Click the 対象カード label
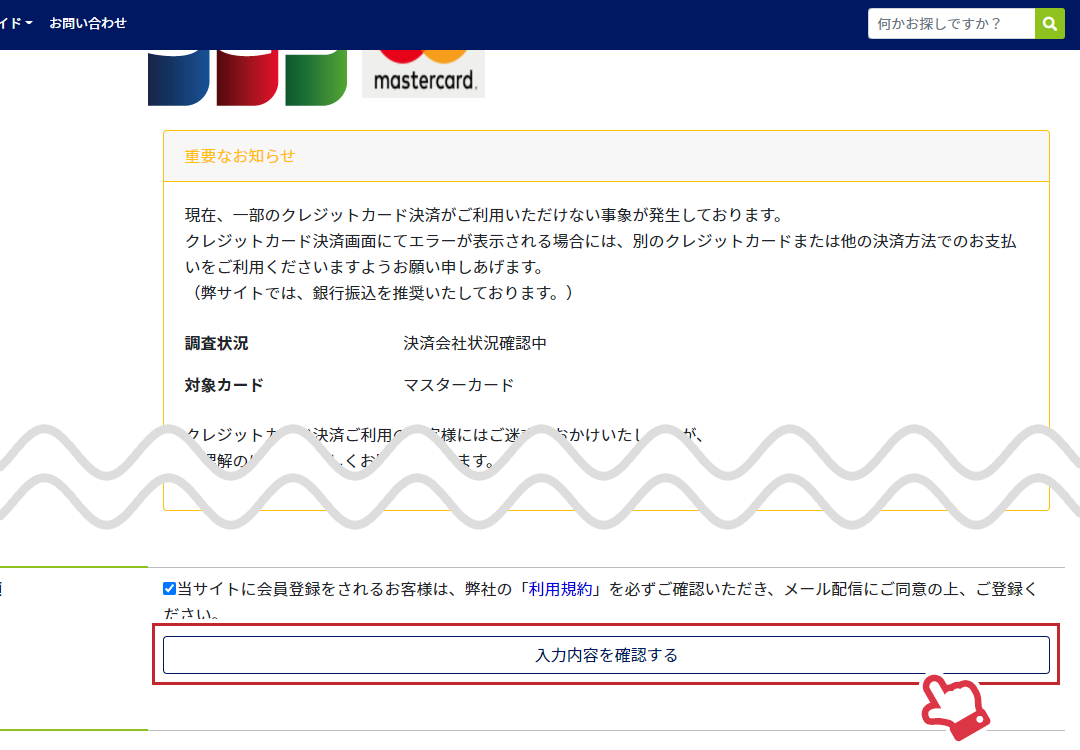 click(224, 385)
